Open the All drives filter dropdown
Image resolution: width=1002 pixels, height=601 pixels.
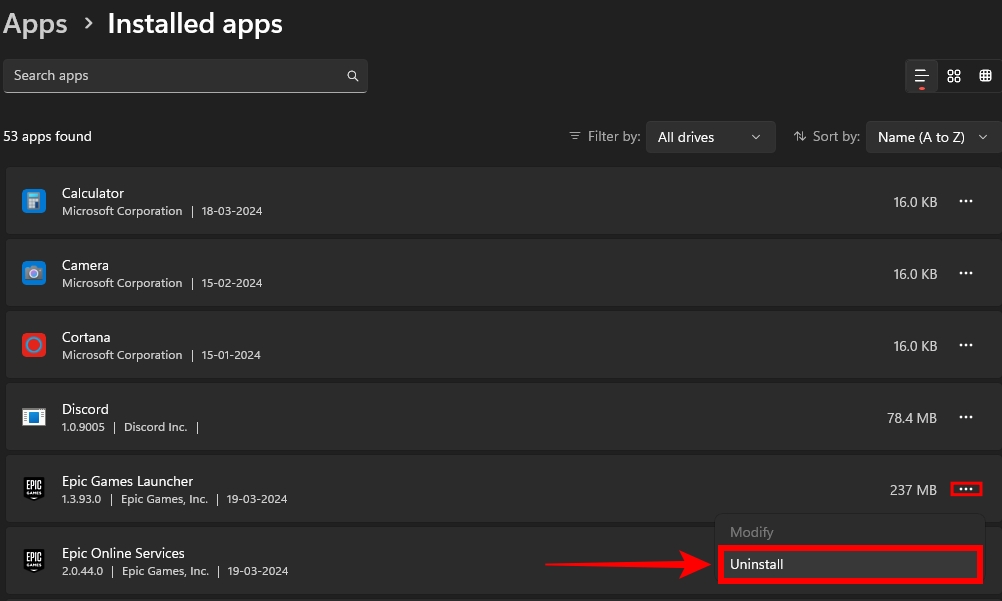coord(711,137)
